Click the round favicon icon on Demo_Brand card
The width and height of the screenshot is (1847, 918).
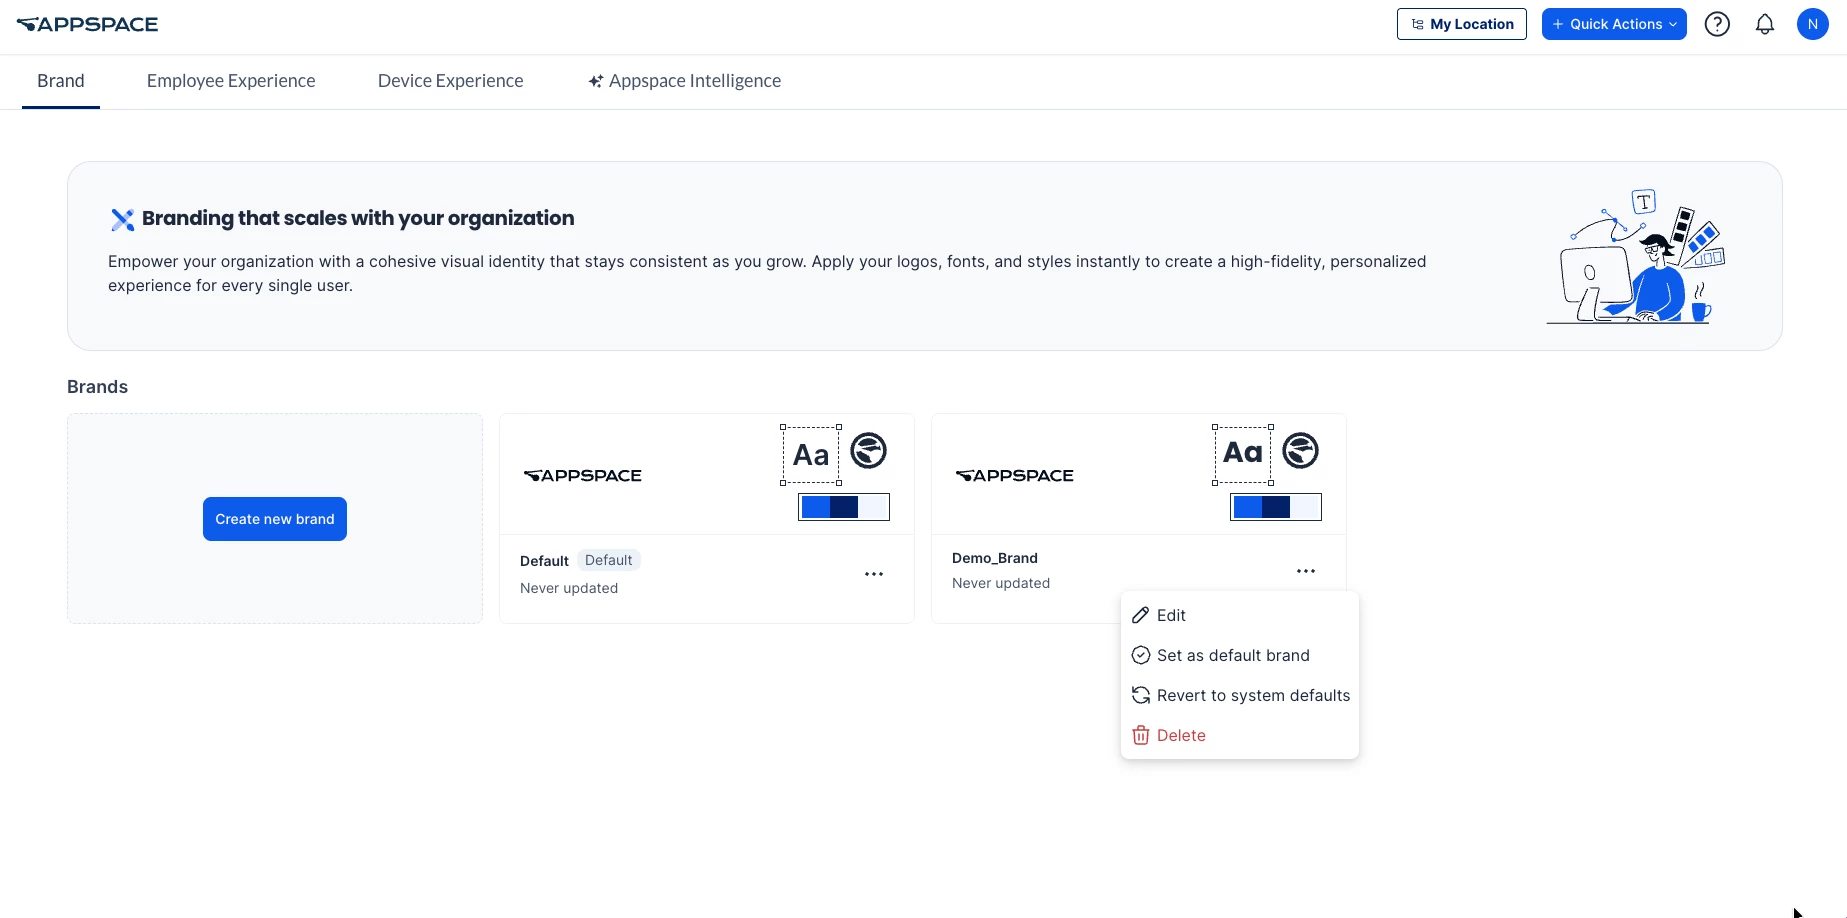[x=1300, y=450]
